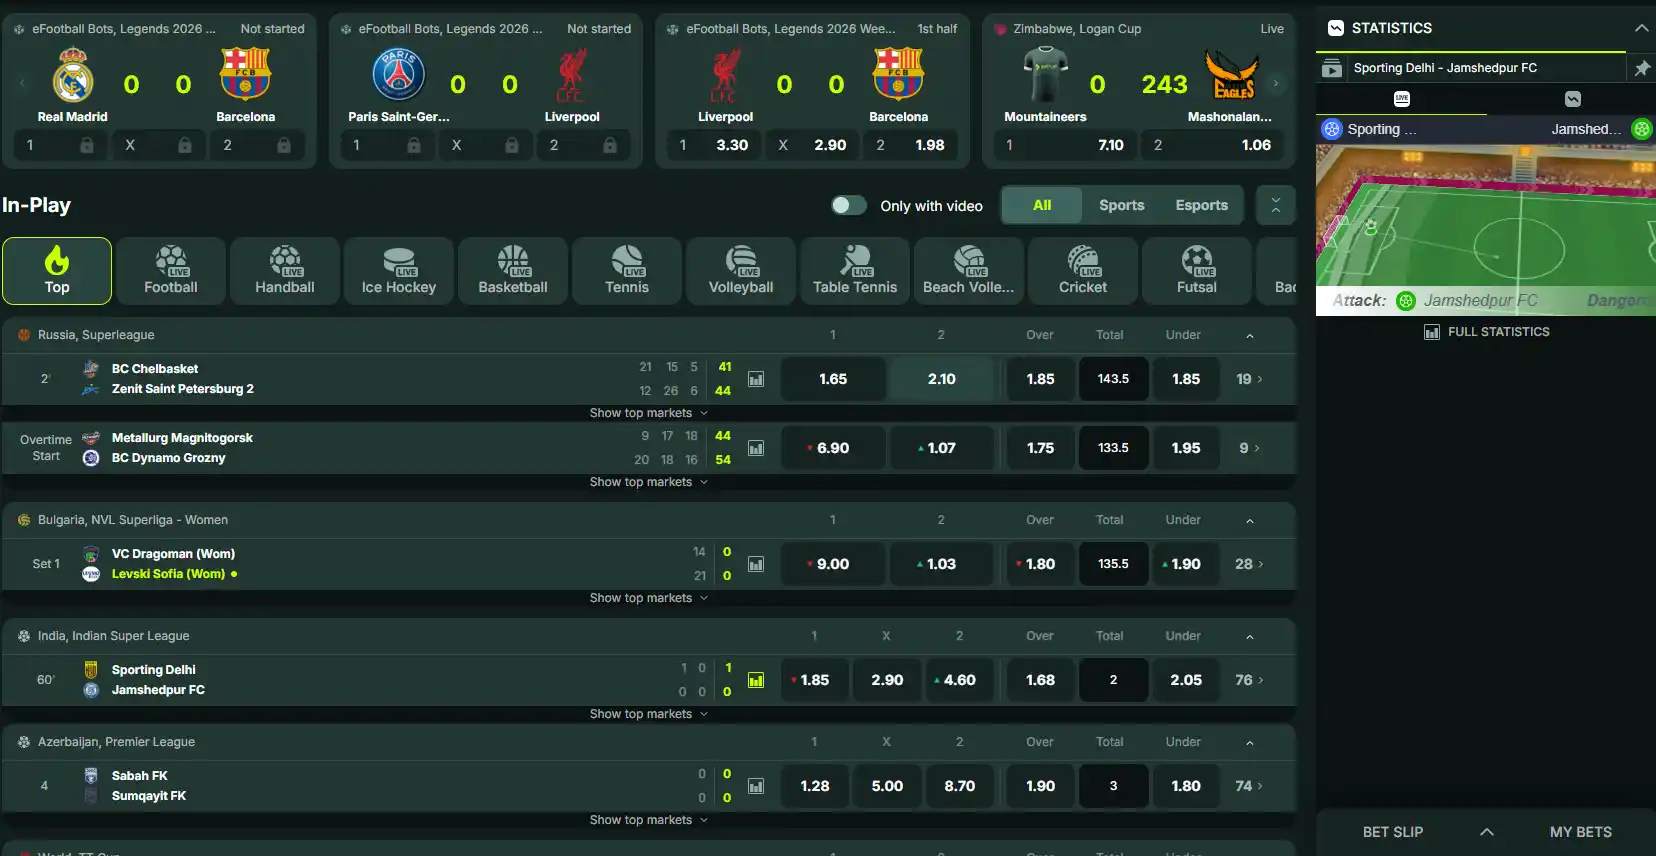Pick 1.65 odds for BC Chelbasket
The width and height of the screenshot is (1656, 856).
point(833,379)
